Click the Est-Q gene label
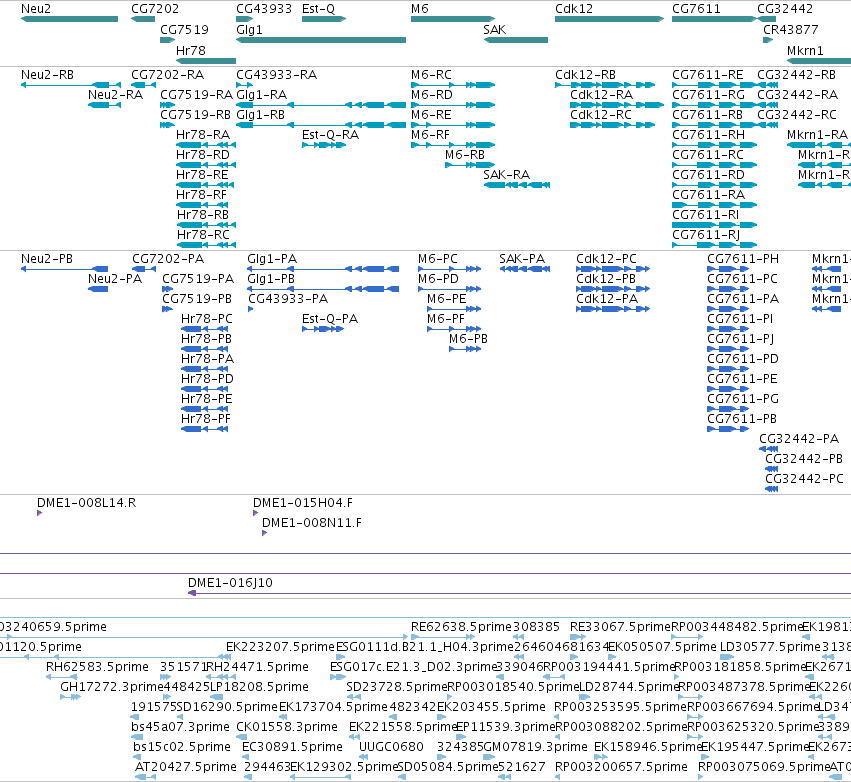 pos(319,9)
